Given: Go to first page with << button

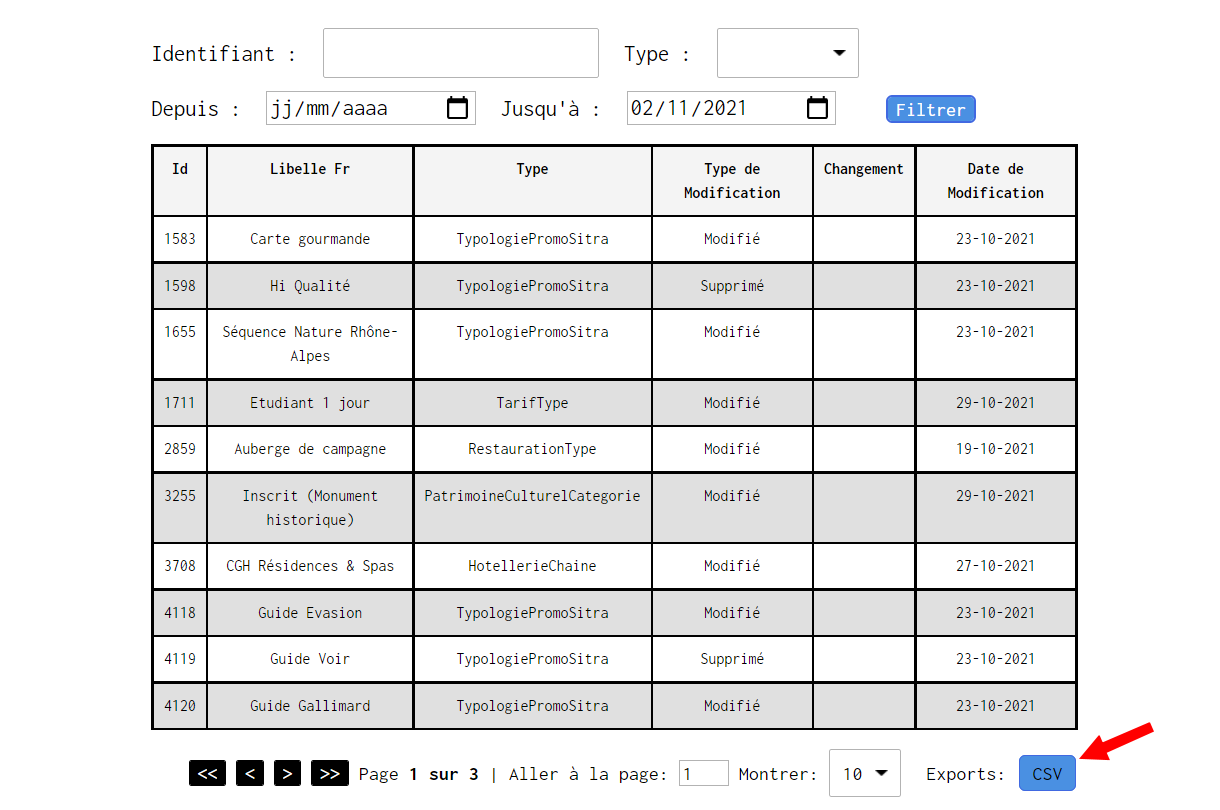Looking at the screenshot, I should [x=207, y=773].
